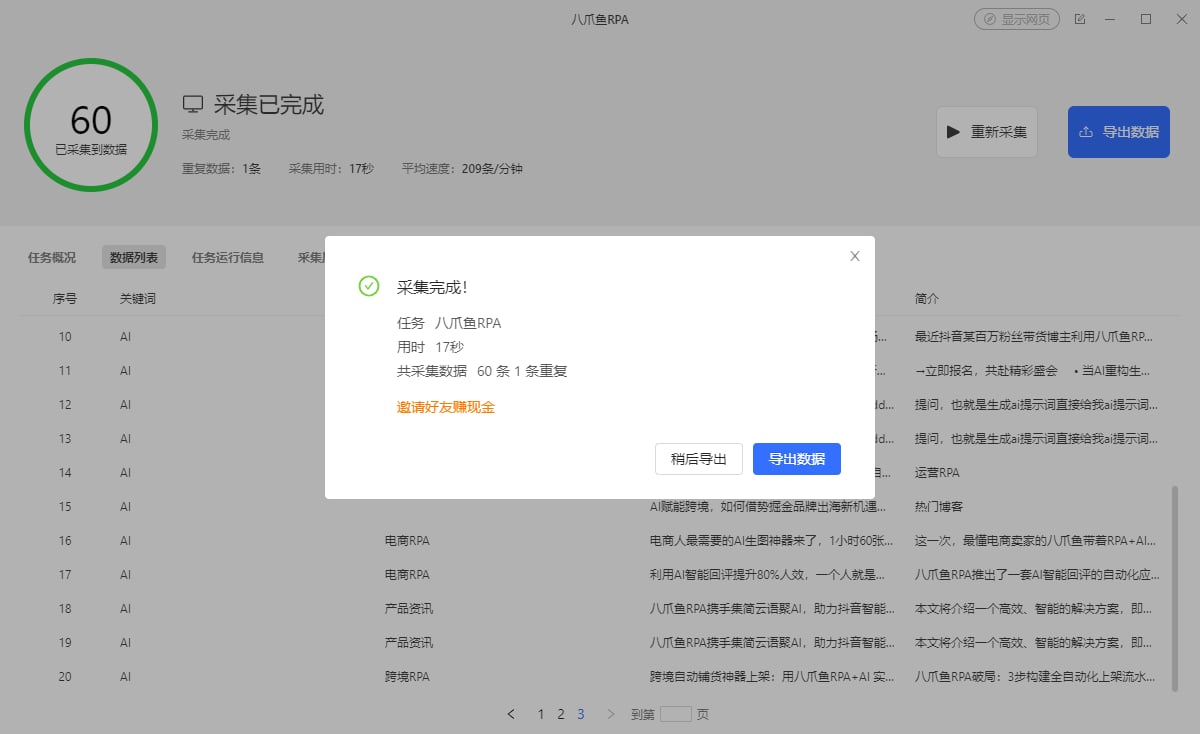Viewport: 1200px width, 734px height.
Task: Open the 邀请好友赚现金 link
Action: 446,407
